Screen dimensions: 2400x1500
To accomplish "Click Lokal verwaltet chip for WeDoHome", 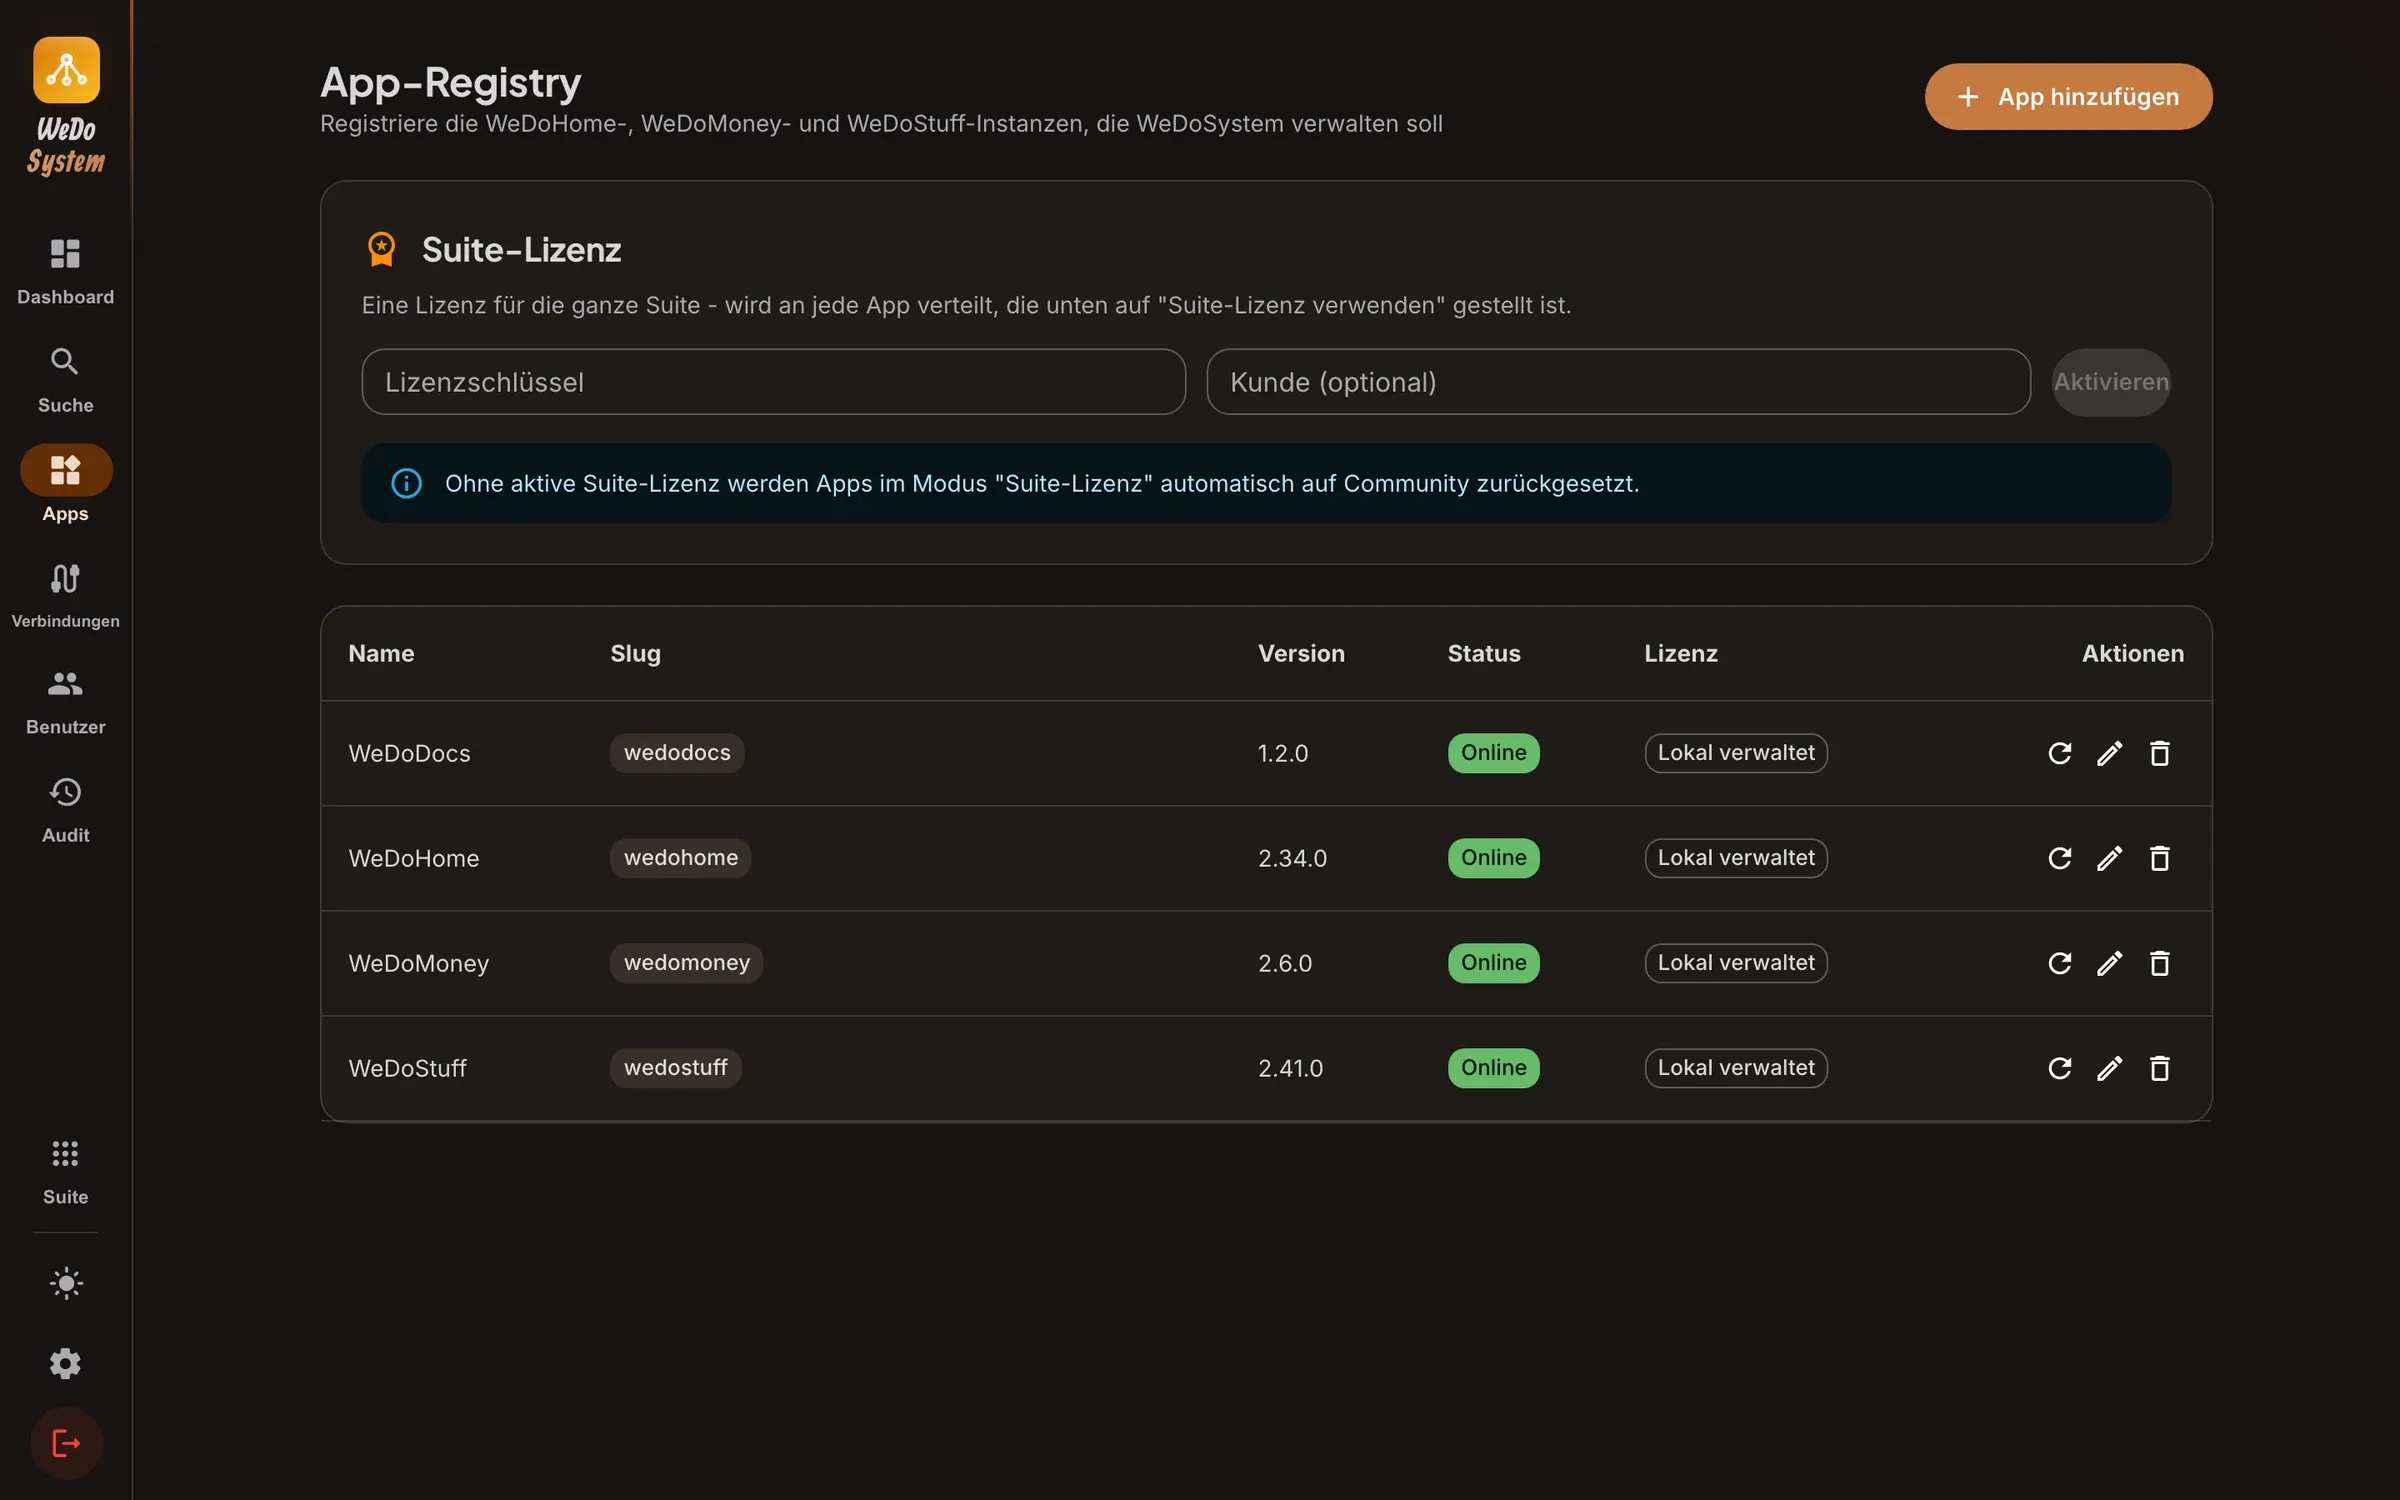I will tap(1736, 858).
